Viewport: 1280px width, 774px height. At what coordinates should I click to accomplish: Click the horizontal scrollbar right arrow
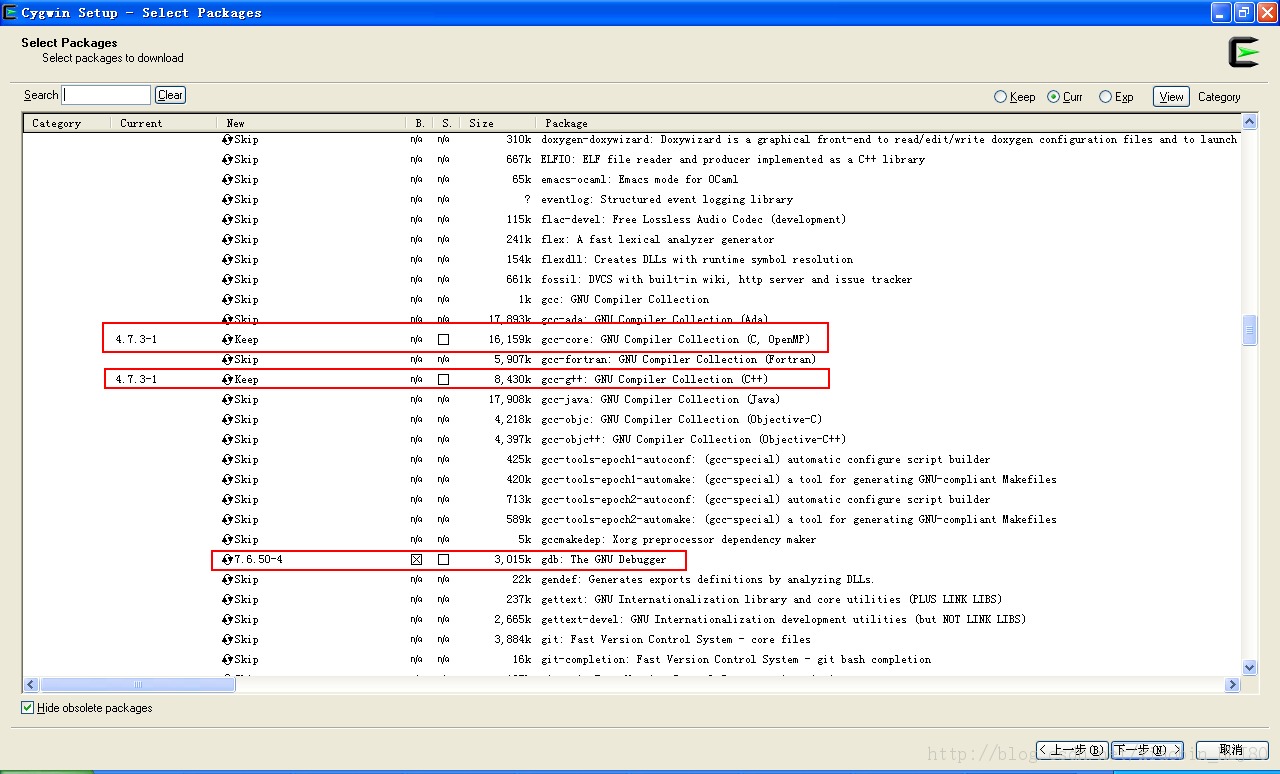1232,685
